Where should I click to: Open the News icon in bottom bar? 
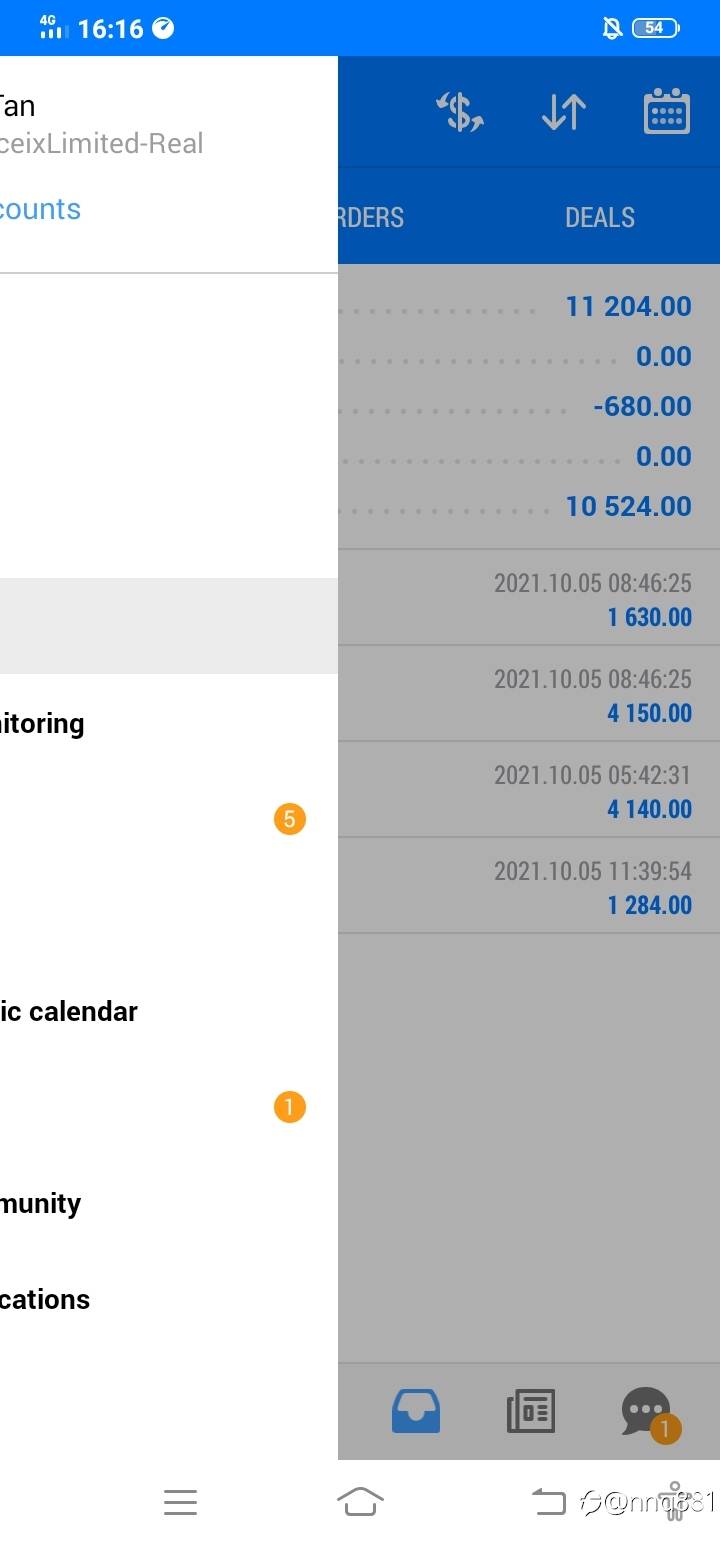[530, 1411]
